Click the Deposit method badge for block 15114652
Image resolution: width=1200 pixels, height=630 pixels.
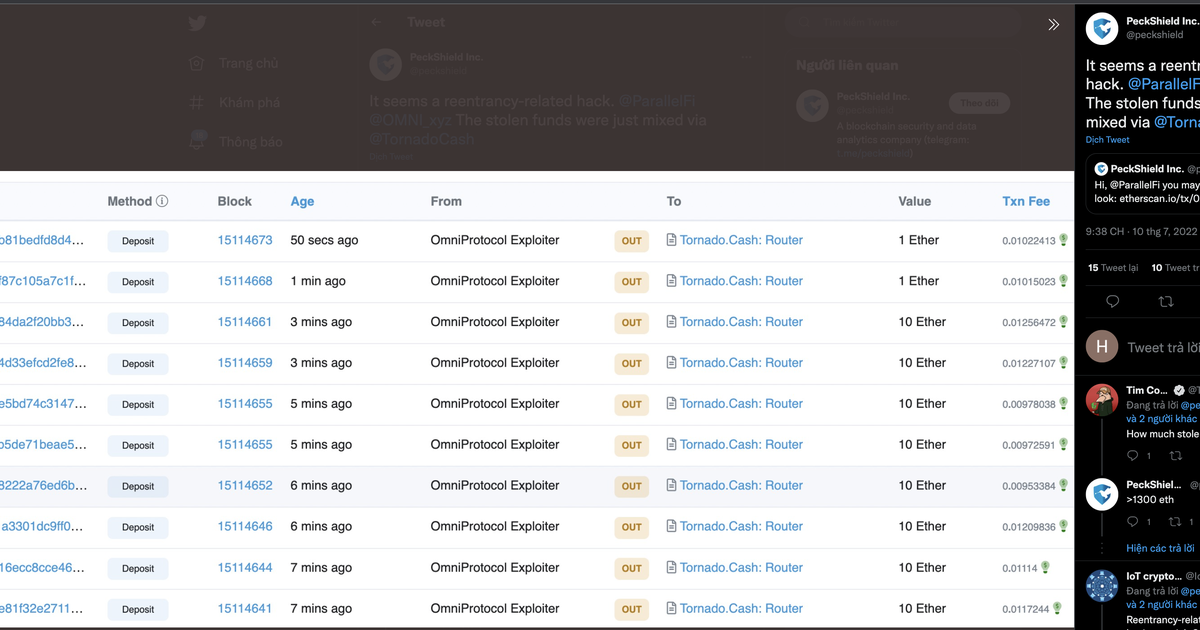(x=138, y=486)
